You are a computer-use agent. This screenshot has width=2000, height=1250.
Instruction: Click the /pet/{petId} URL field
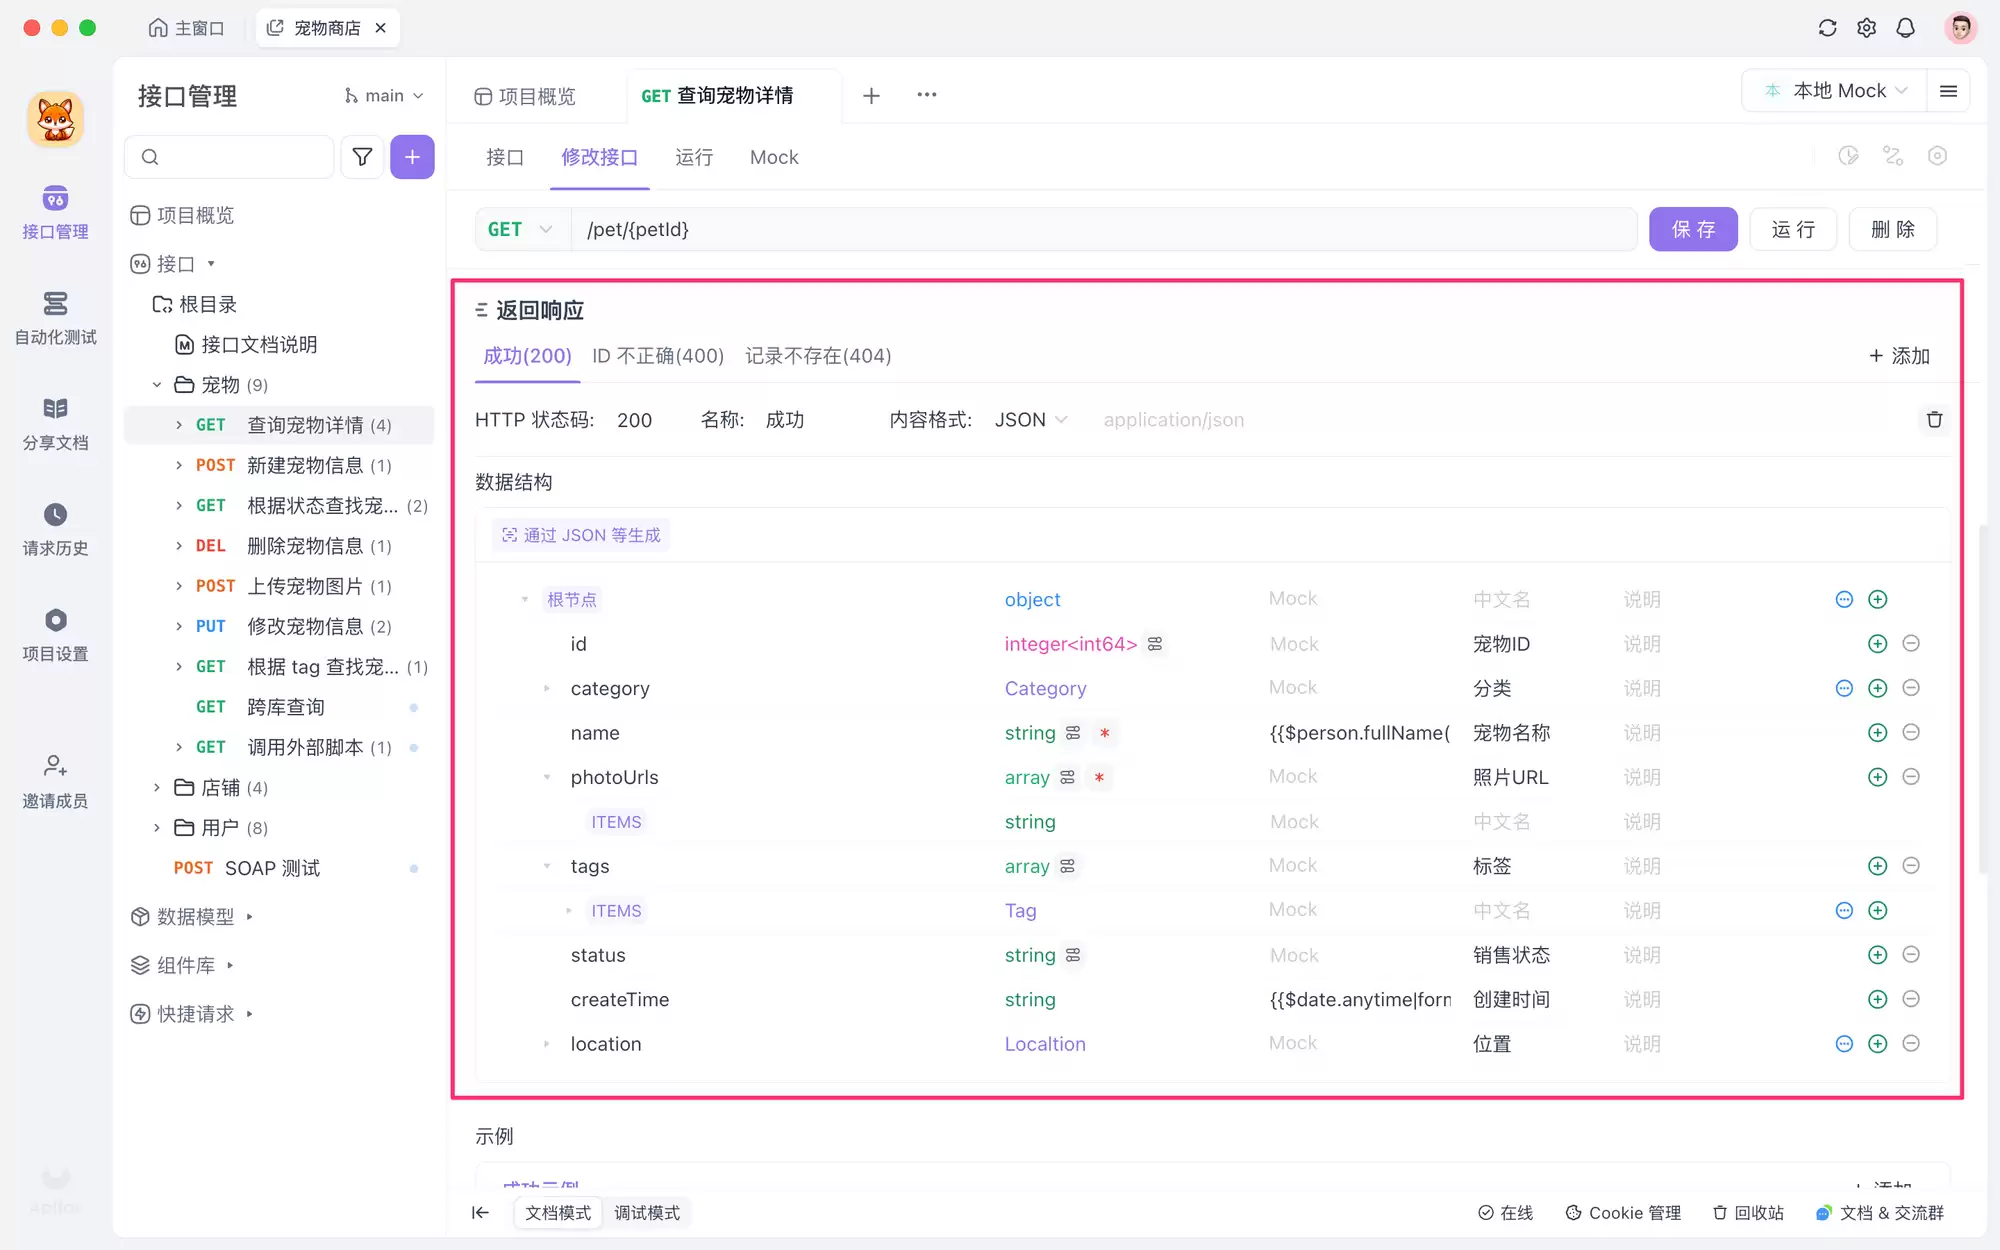[x=1103, y=230]
